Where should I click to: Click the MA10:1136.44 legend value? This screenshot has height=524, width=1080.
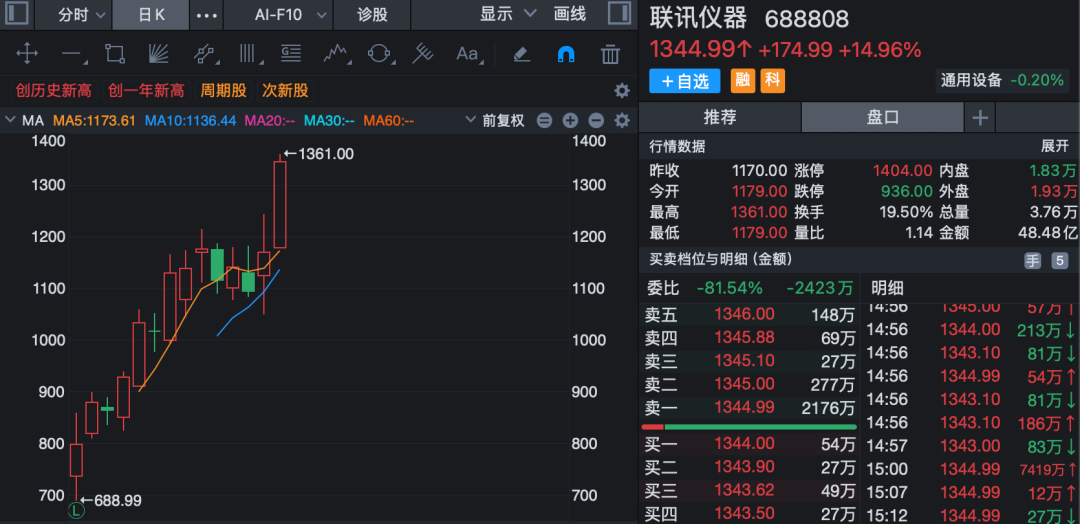click(190, 120)
